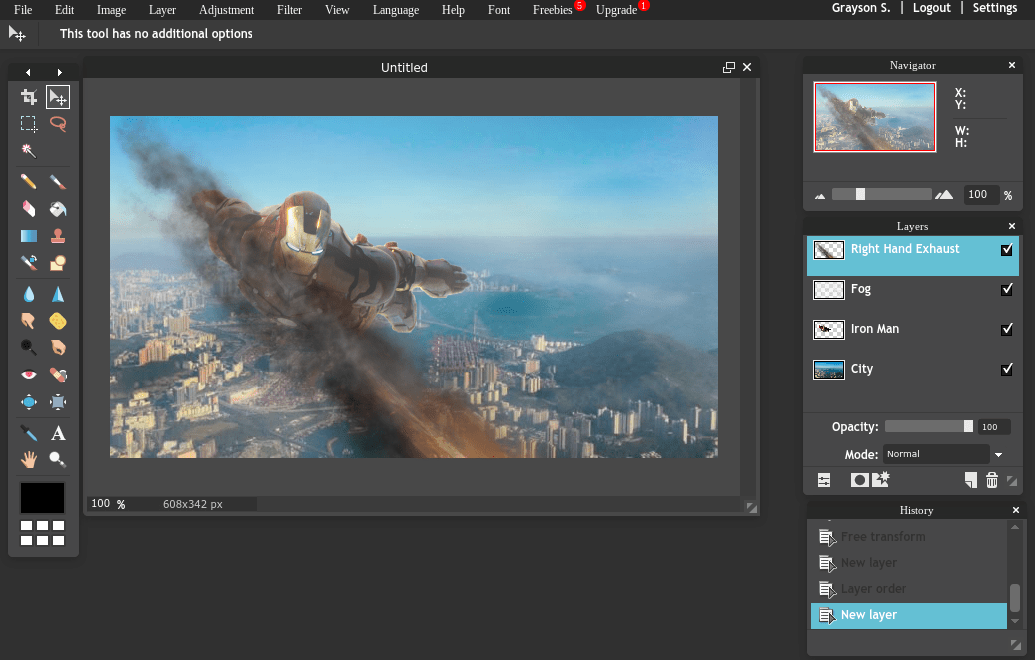
Task: Hide the Right Hand Exhaust layer
Action: coord(1007,249)
